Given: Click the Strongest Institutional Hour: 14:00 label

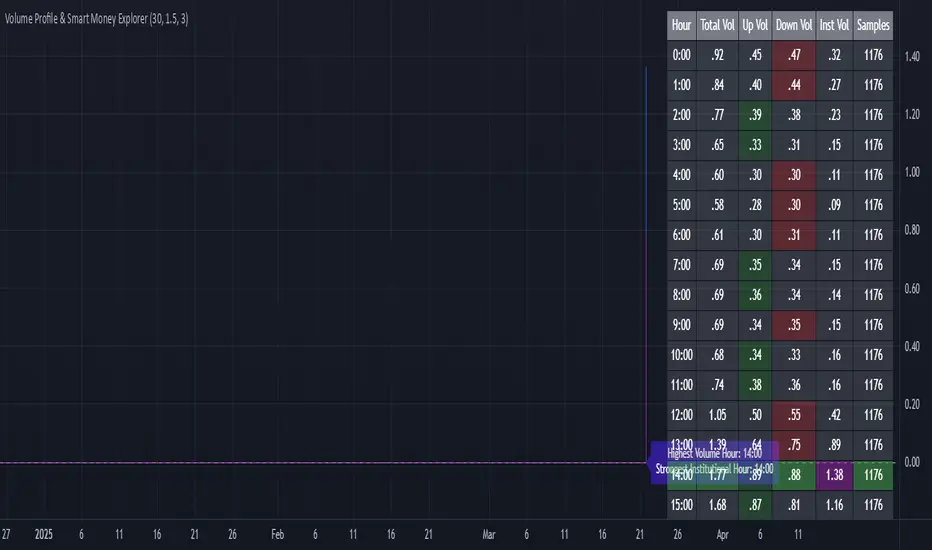Looking at the screenshot, I should point(714,469).
